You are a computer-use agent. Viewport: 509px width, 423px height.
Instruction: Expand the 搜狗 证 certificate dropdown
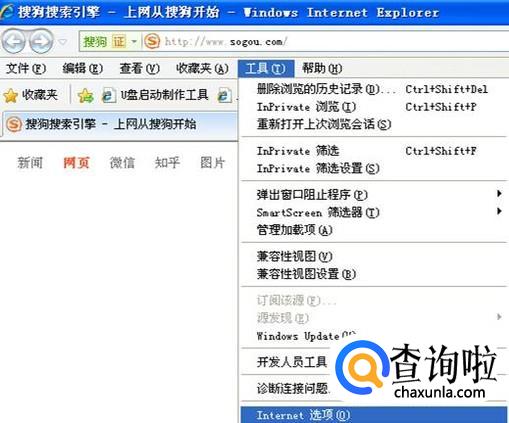(134, 42)
